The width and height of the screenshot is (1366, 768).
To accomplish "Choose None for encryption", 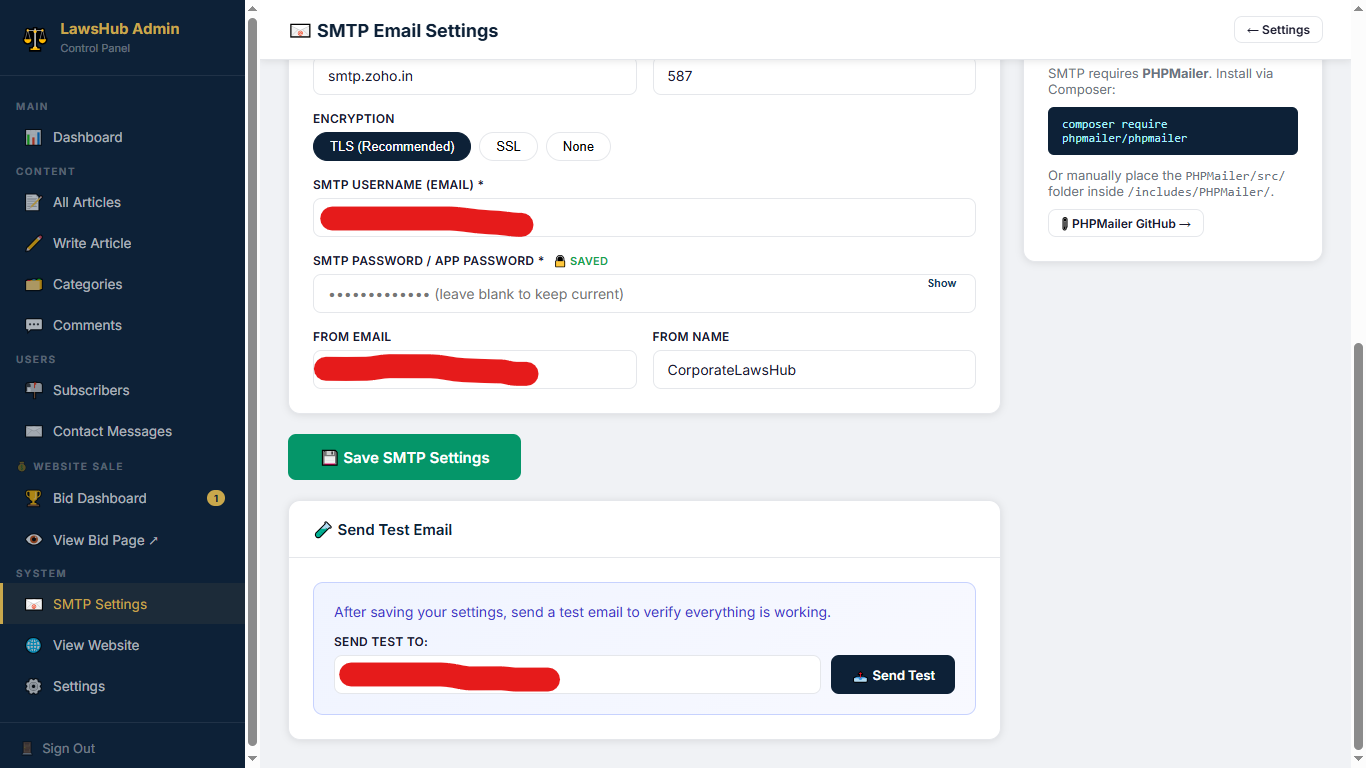I will [x=578, y=146].
